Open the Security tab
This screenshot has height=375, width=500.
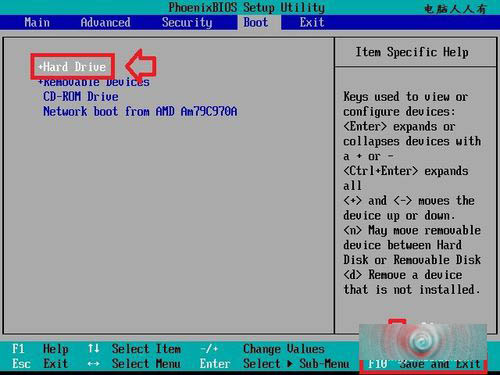click(x=187, y=23)
